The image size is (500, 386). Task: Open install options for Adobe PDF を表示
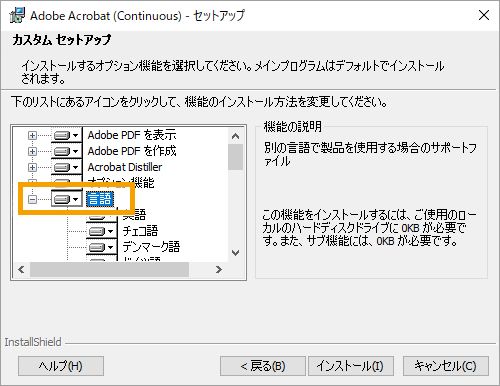66,135
